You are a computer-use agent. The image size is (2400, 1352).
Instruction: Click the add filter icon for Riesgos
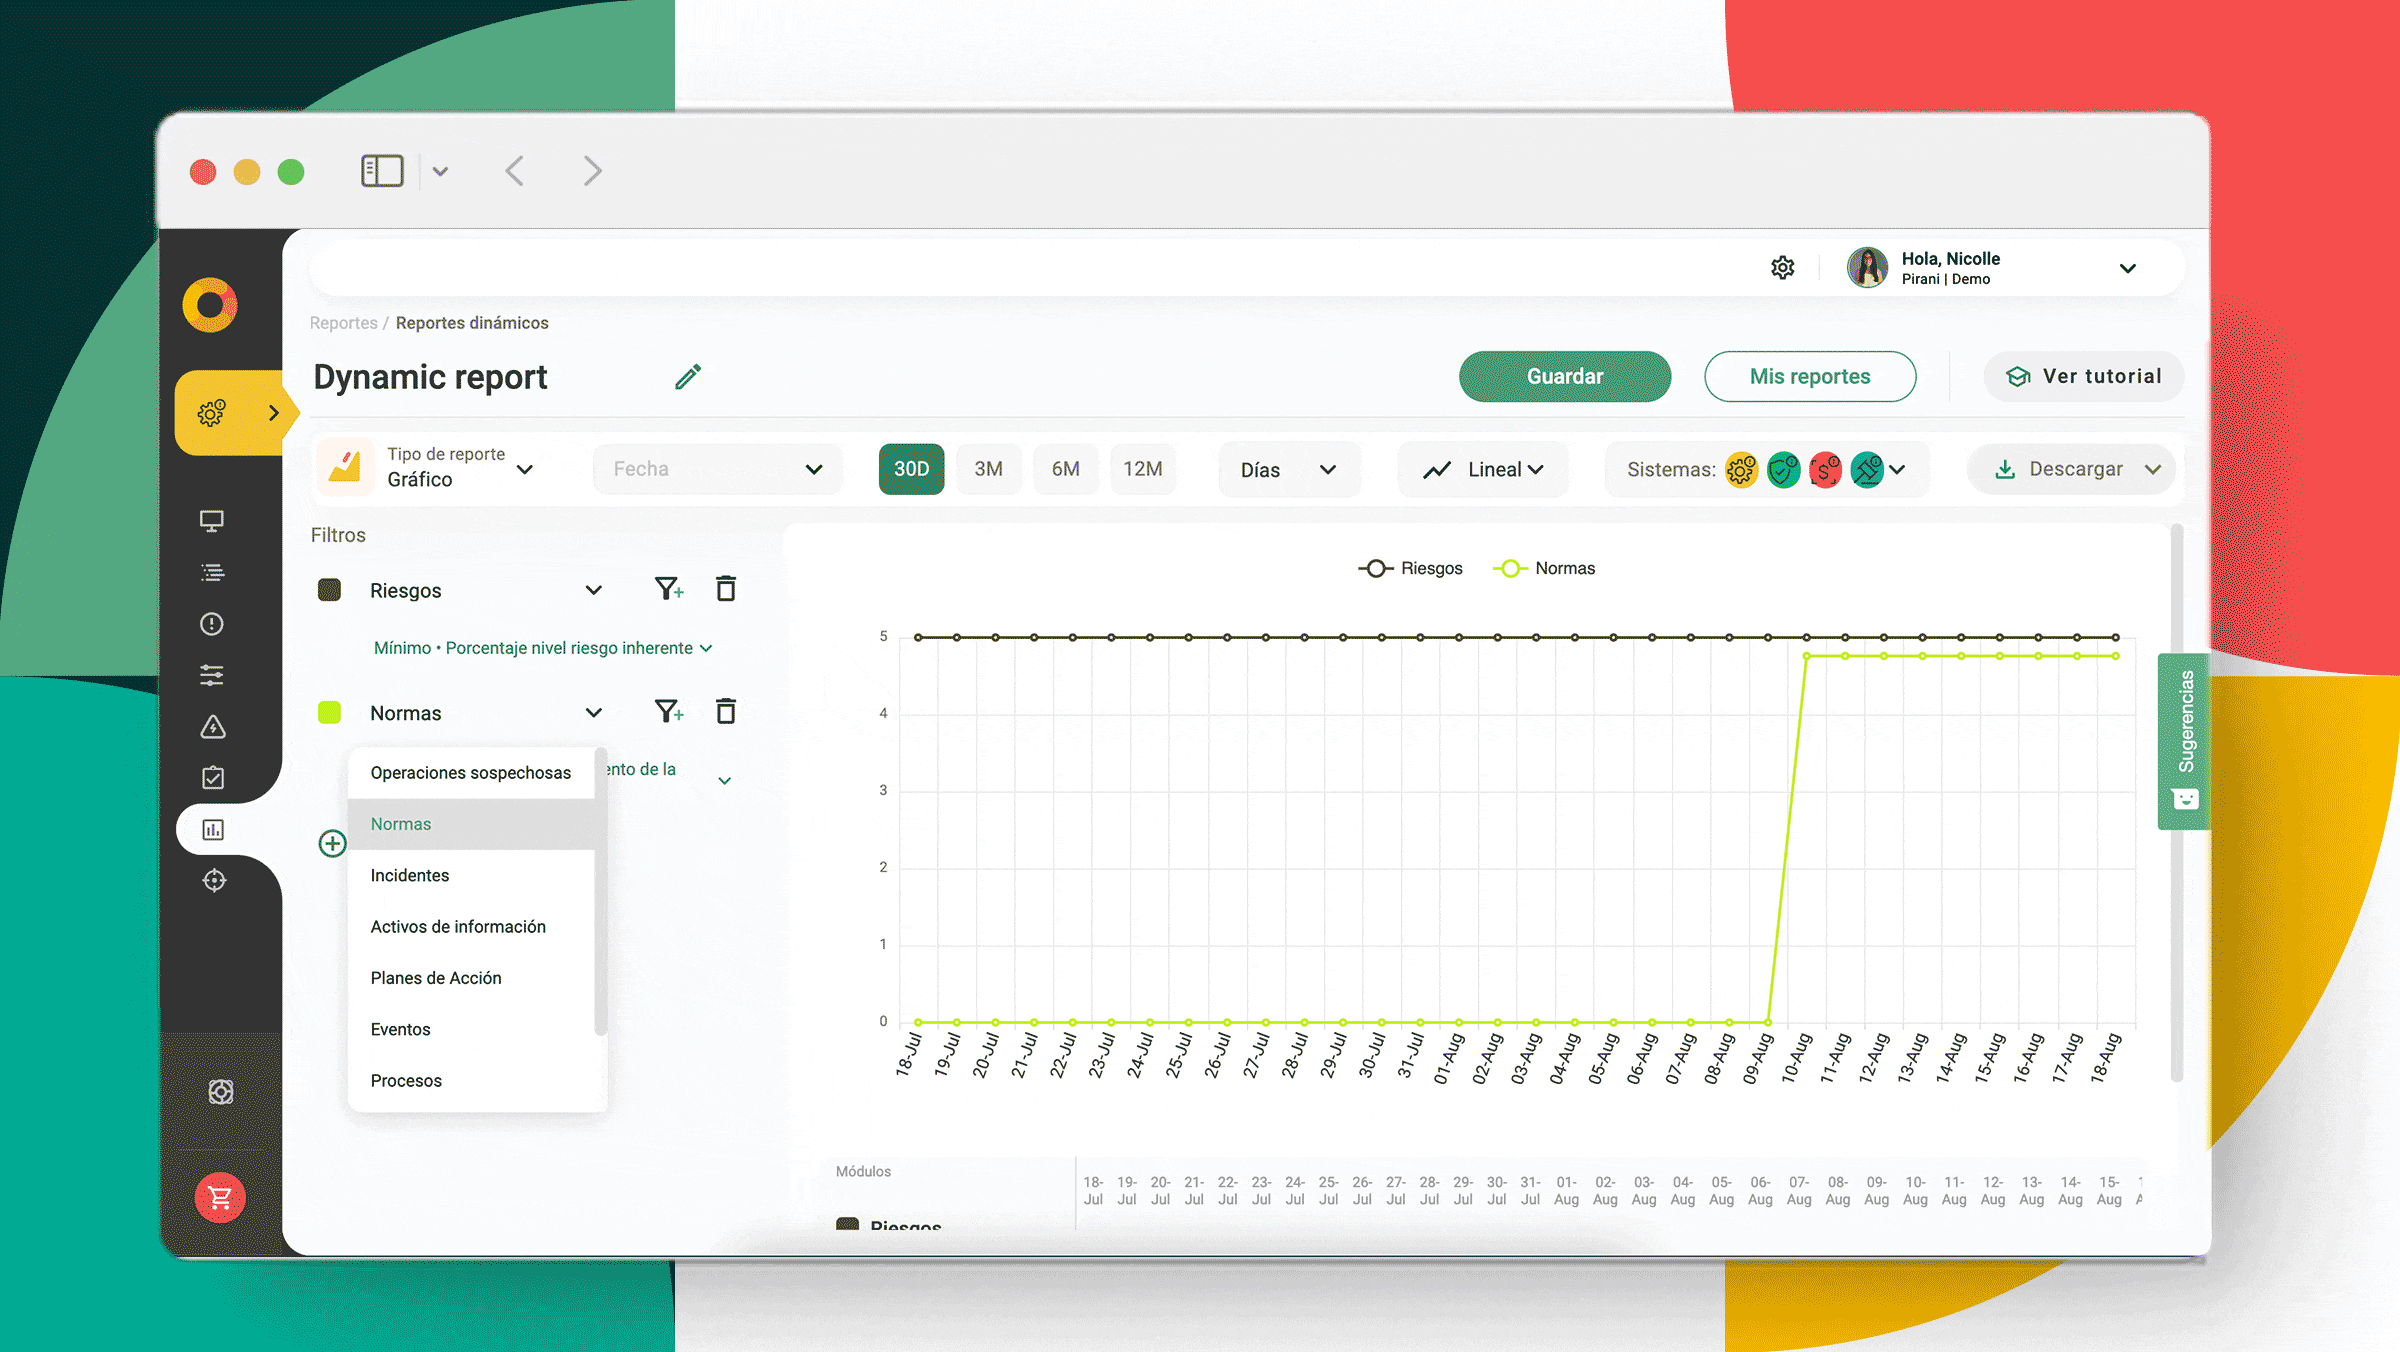coord(668,589)
